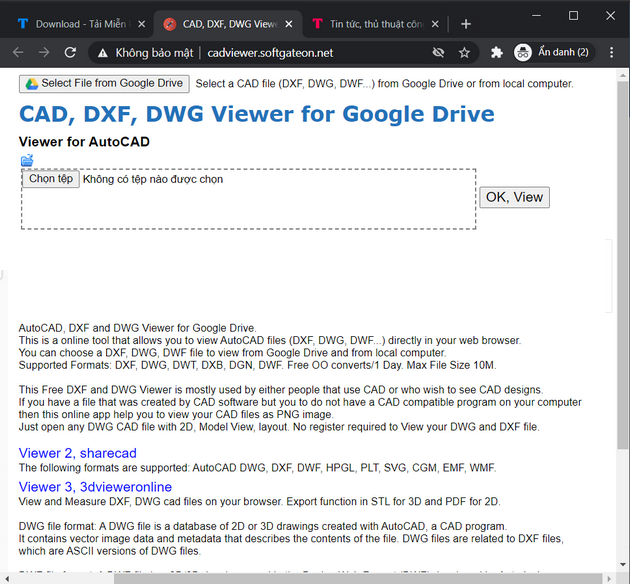Click the blue folder open icon
630x584 pixels.
[x=27, y=160]
